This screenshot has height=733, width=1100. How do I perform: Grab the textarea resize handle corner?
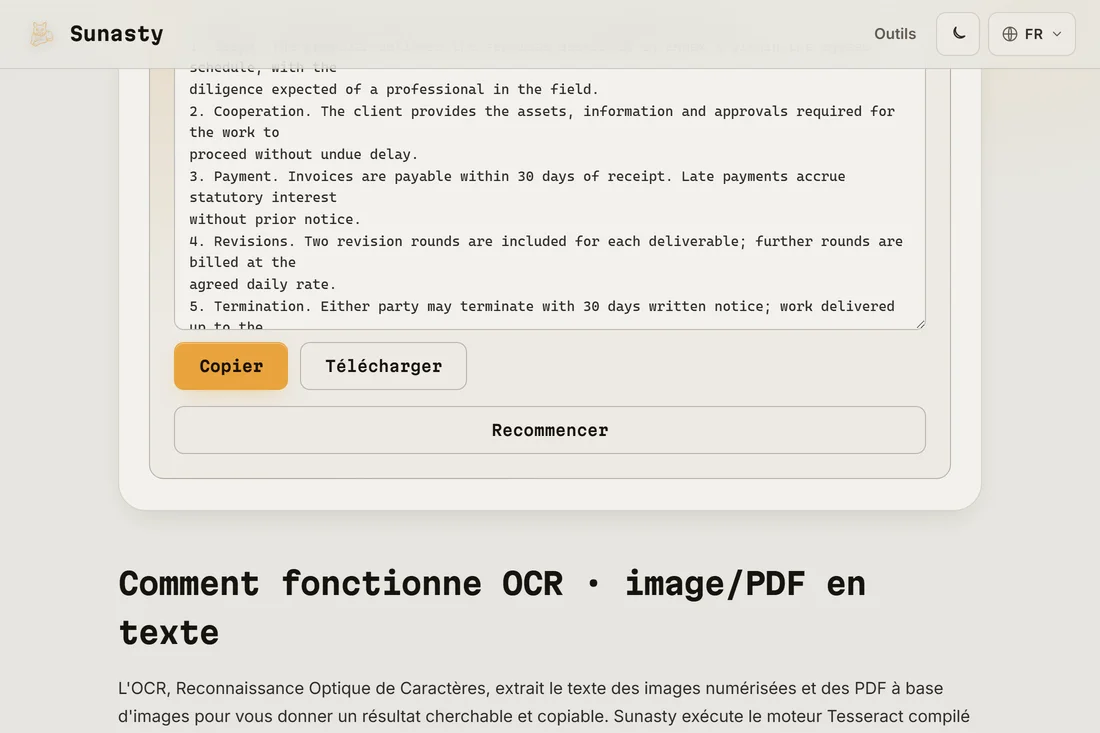[x=920, y=323]
